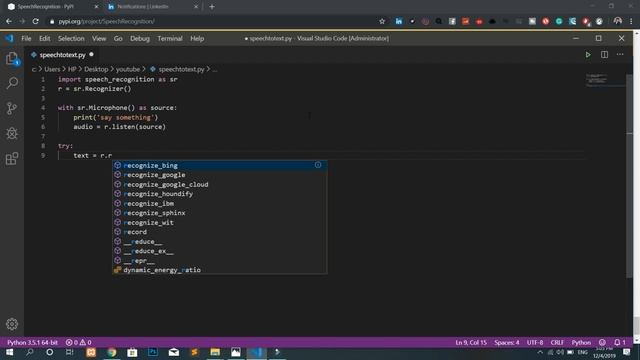Screen dimensions: 640x360
Task: Open Source Control view in activity bar
Action: coord(12,108)
